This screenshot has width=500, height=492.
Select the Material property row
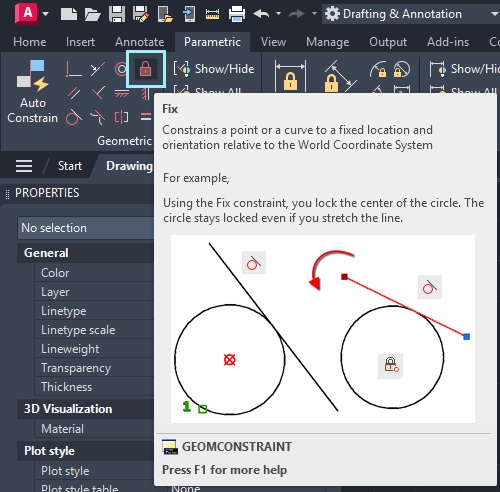click(x=95, y=429)
